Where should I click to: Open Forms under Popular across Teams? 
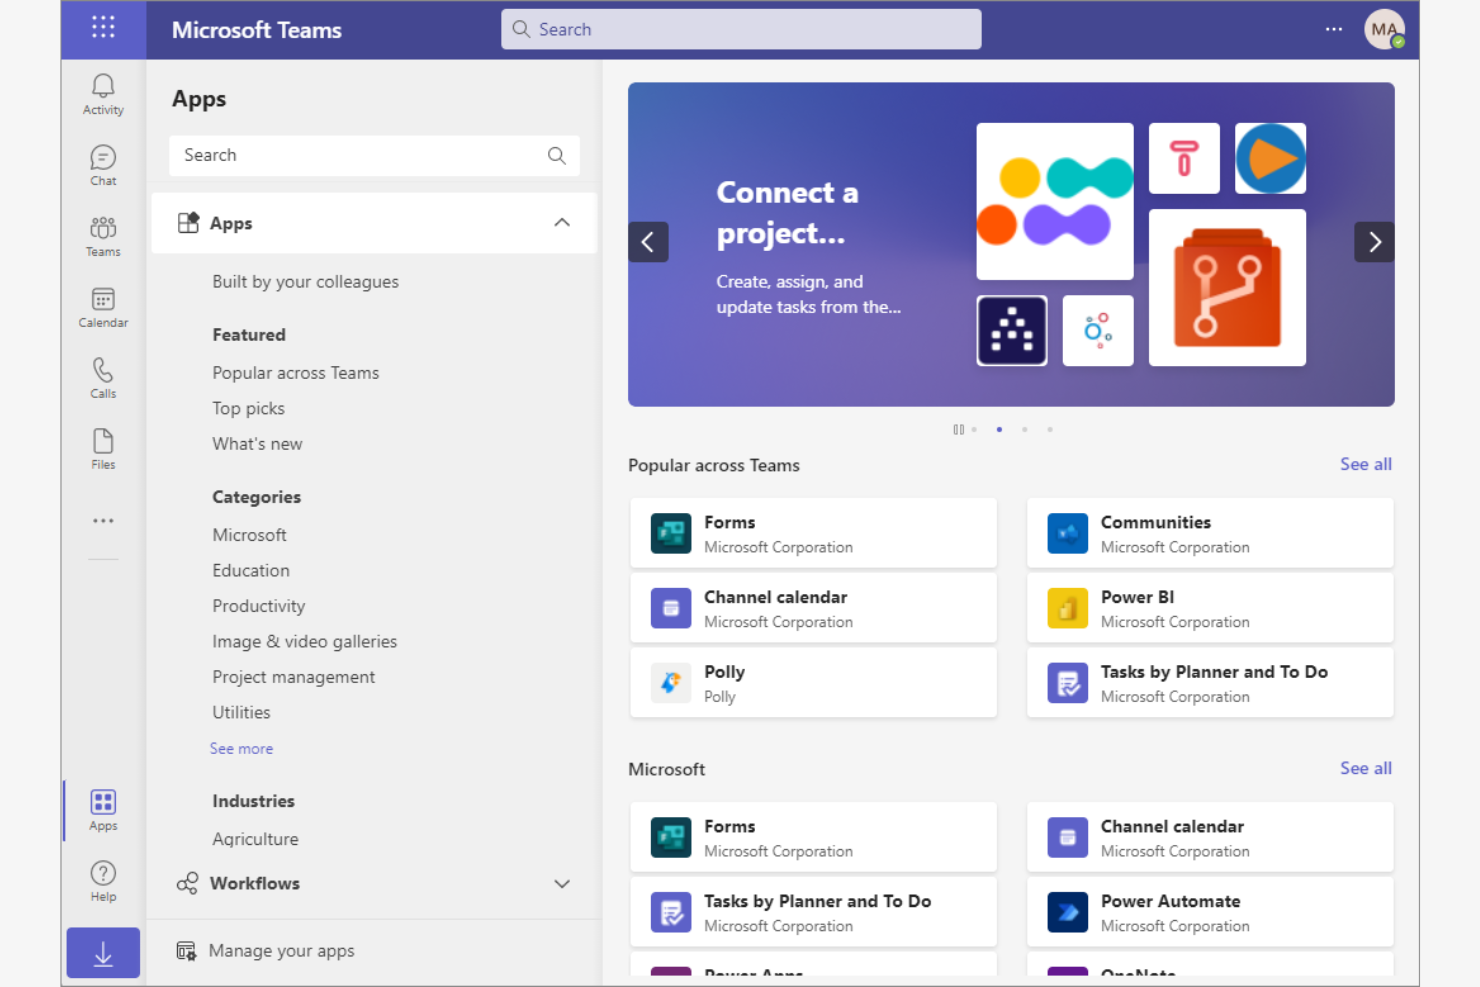click(x=813, y=534)
